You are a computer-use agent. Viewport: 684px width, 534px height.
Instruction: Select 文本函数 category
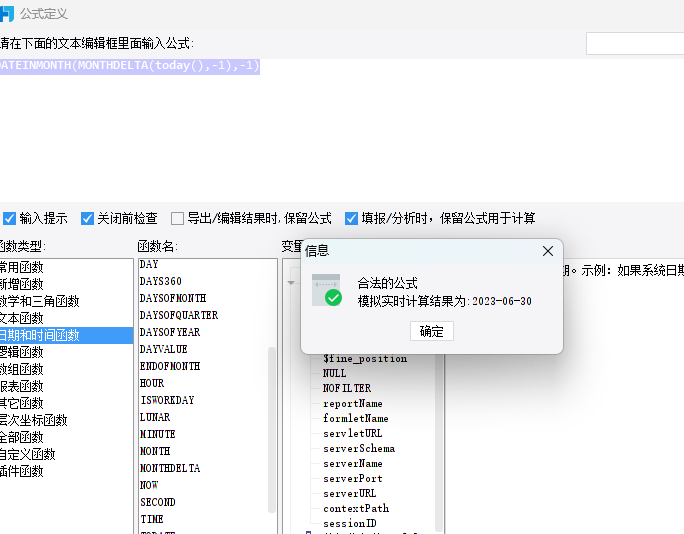point(66,318)
